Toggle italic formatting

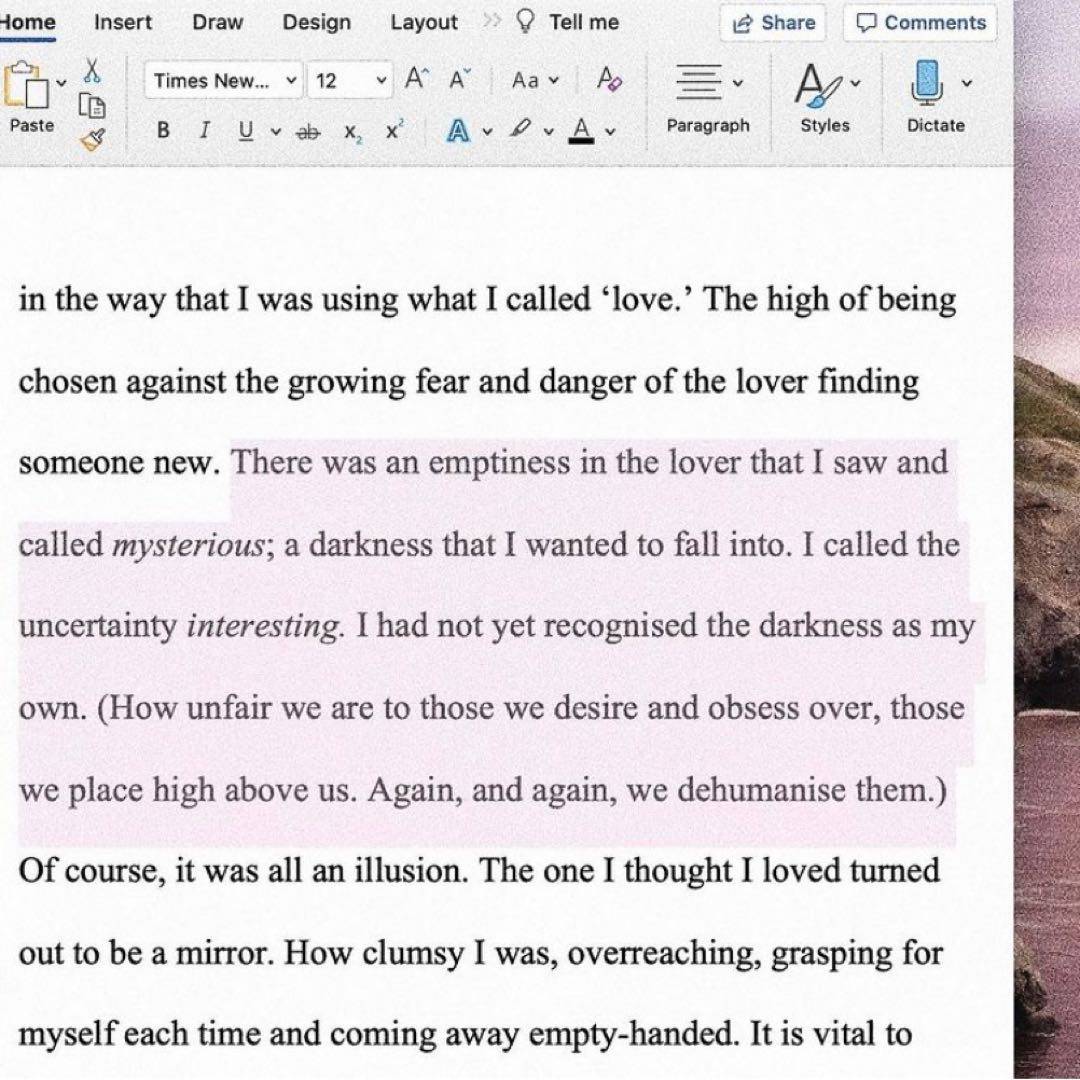tap(204, 131)
